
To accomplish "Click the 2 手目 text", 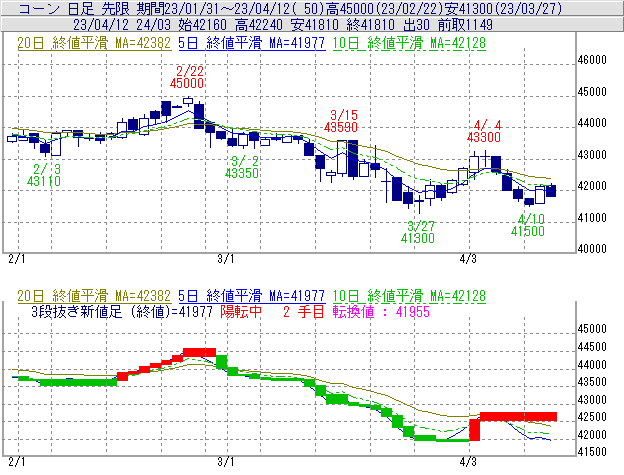I will (304, 311).
